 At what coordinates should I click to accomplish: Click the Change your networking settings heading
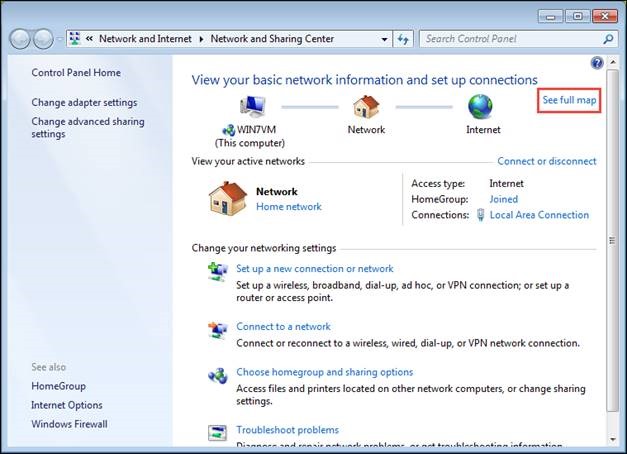pos(264,248)
